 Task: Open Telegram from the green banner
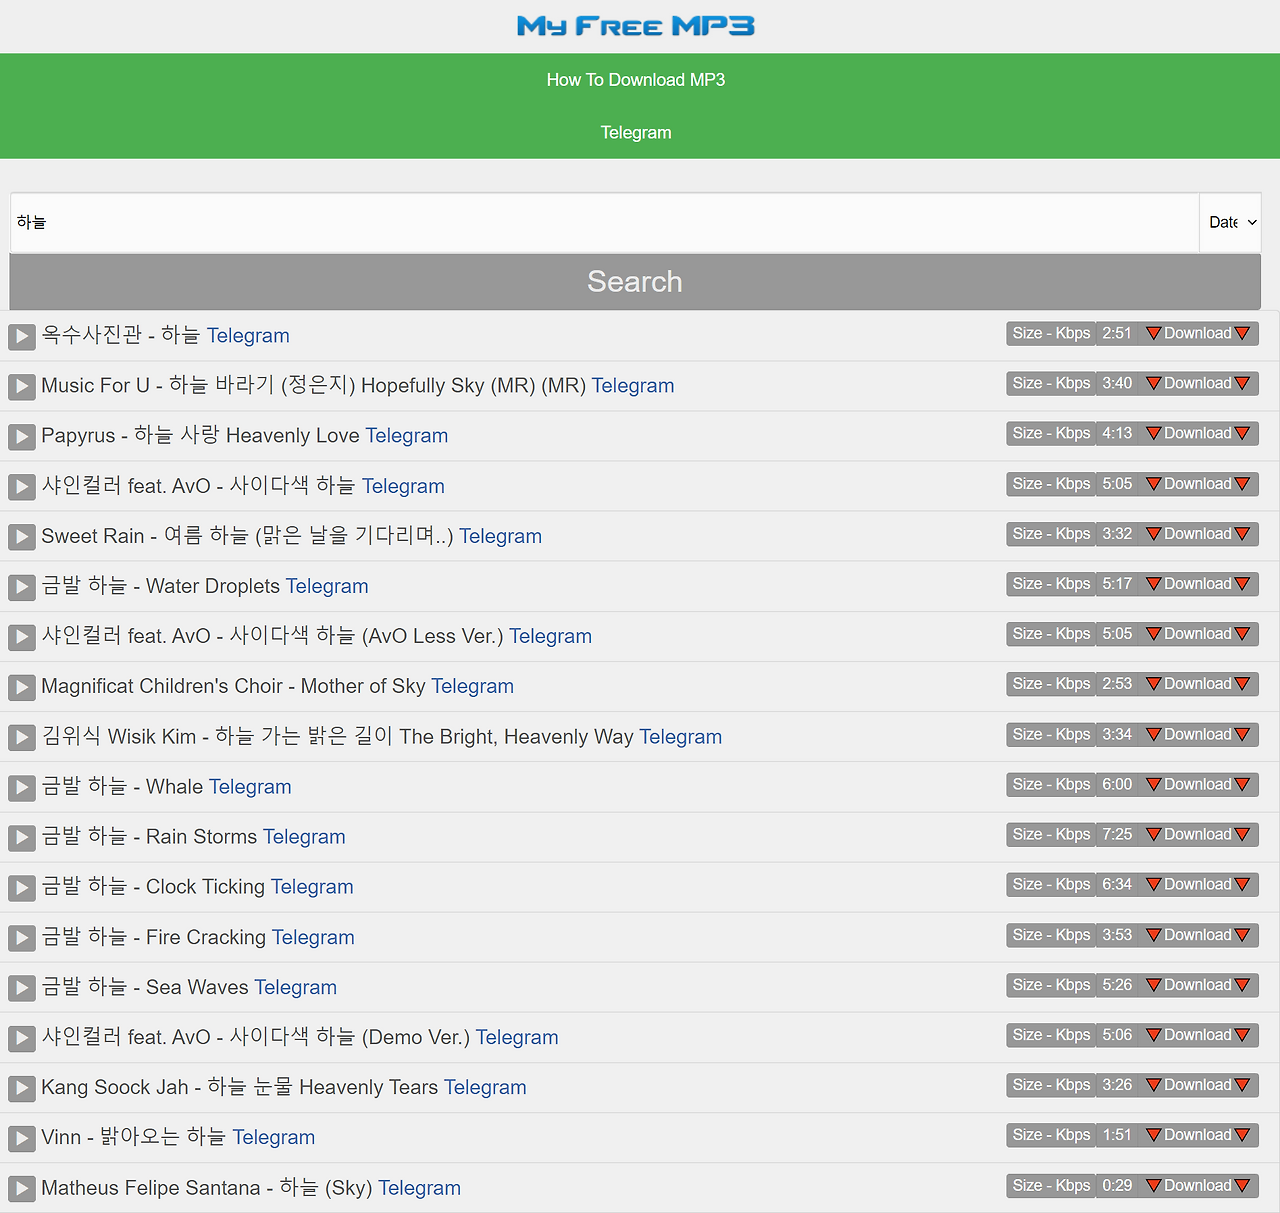pyautogui.click(x=635, y=132)
